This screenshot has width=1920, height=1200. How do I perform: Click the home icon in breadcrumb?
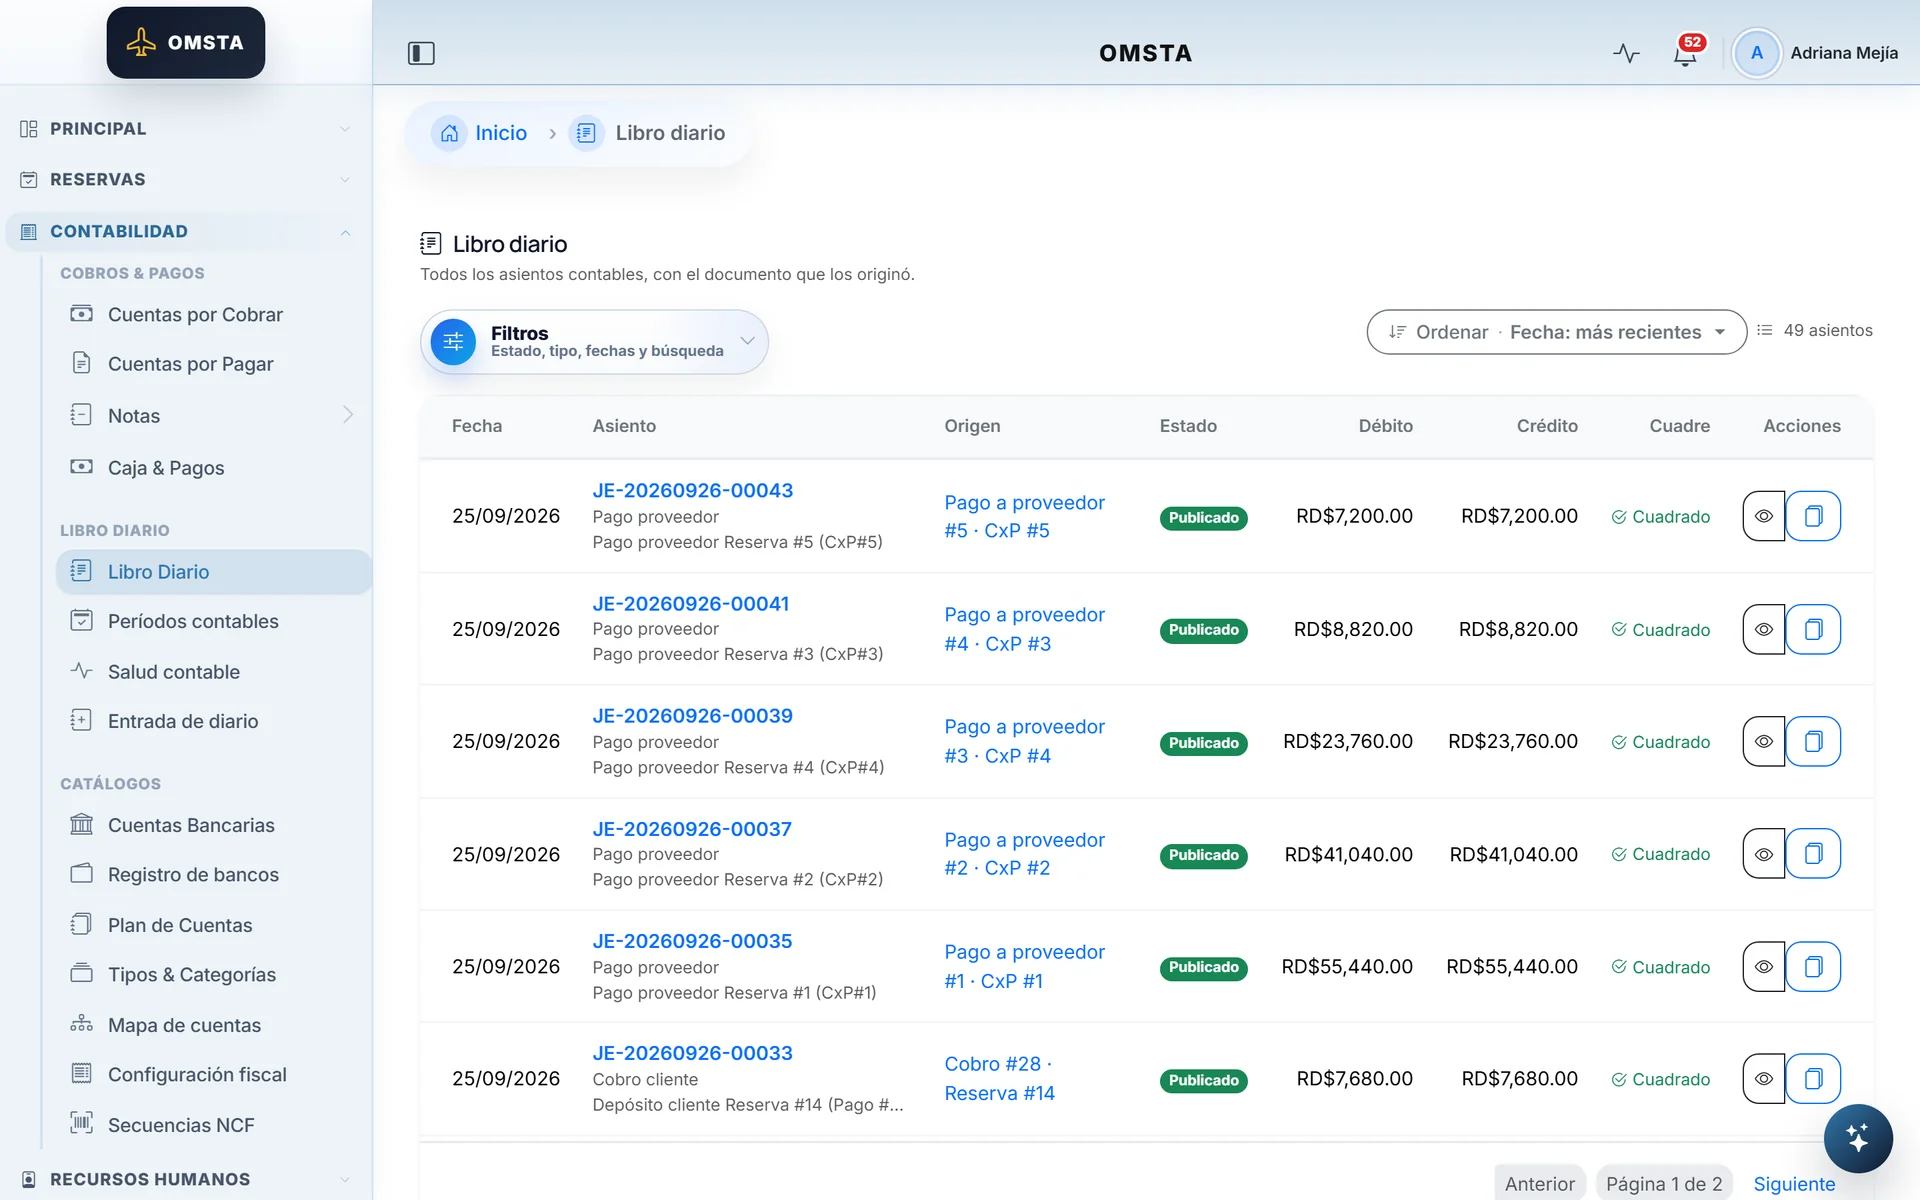pos(449,133)
